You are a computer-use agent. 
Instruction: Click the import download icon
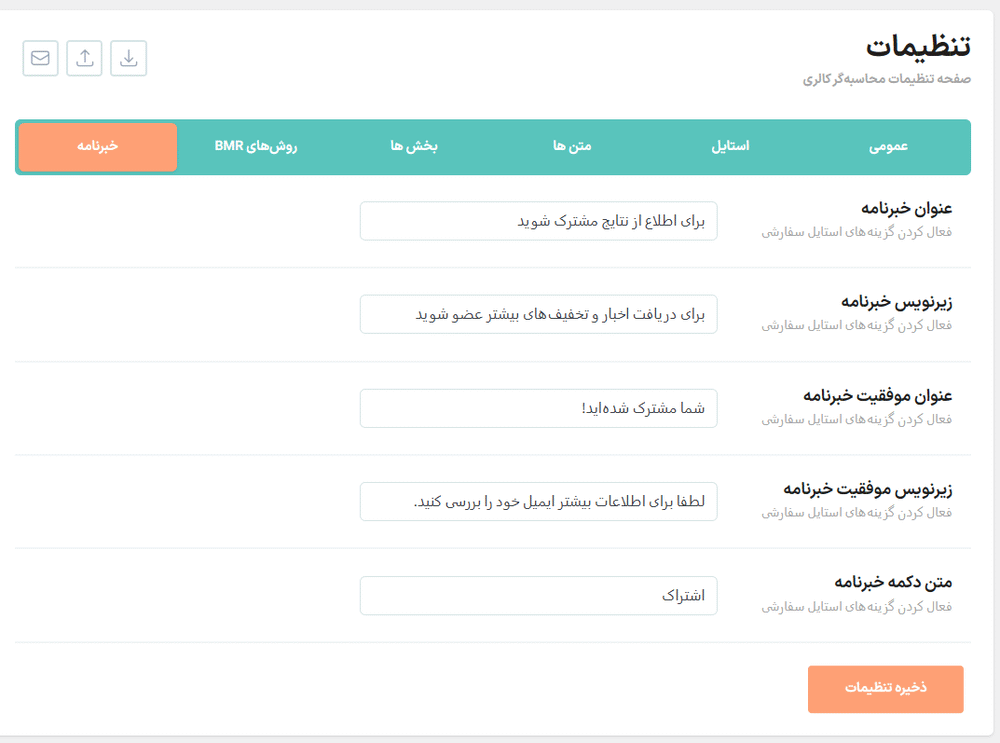127,58
